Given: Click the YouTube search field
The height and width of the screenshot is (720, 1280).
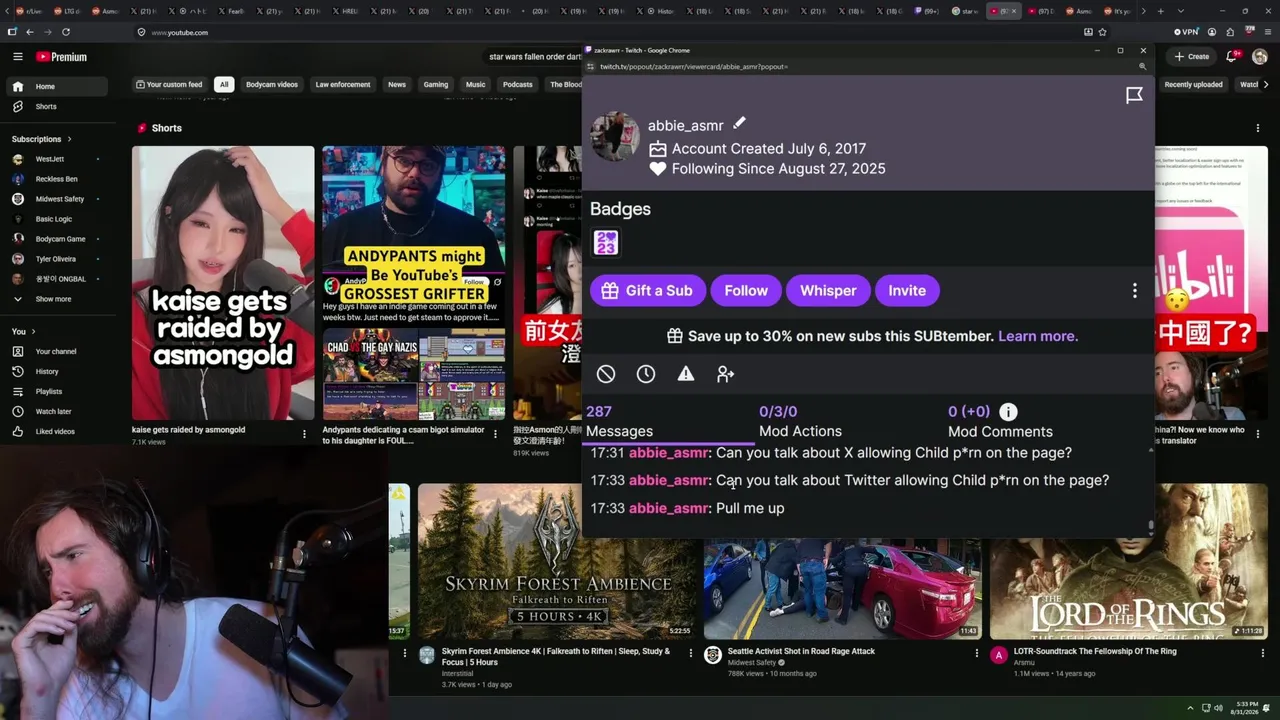Looking at the screenshot, I should click(530, 57).
